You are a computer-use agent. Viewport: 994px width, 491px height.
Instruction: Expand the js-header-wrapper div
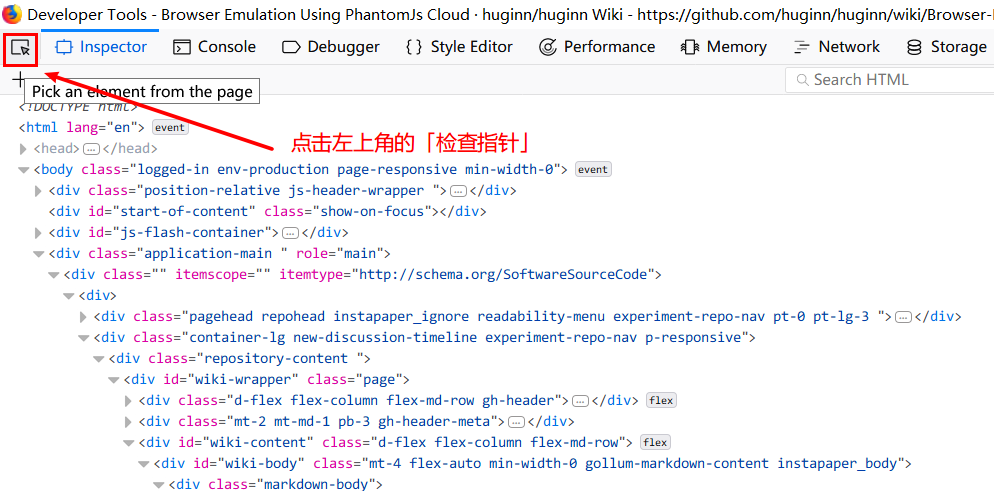coord(39,191)
